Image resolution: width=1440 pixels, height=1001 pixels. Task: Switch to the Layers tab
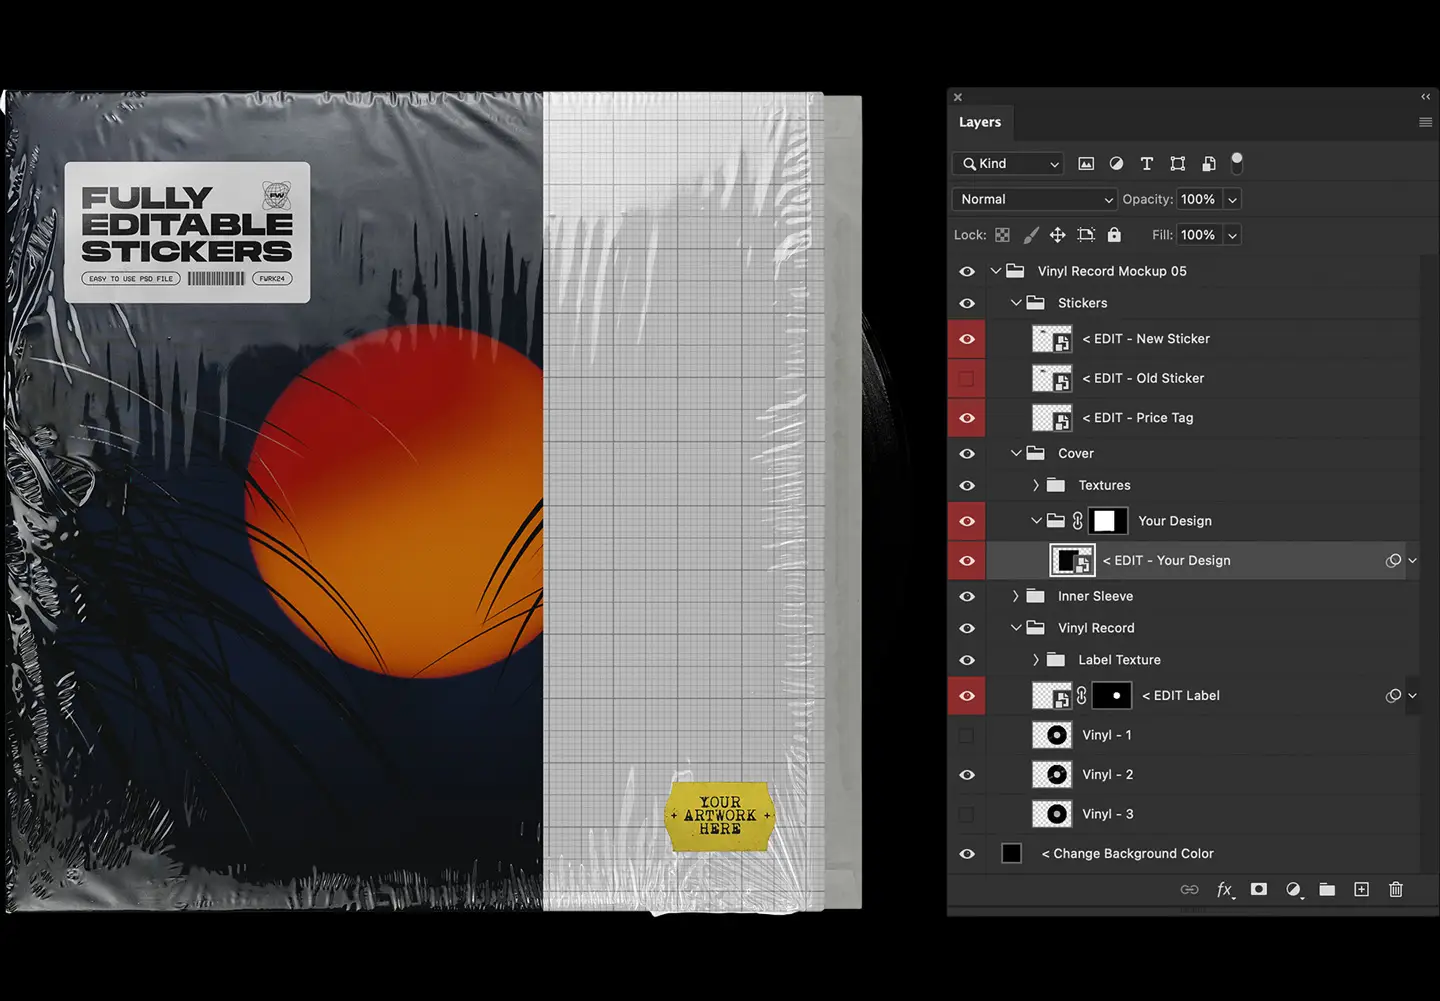pyautogui.click(x=980, y=121)
